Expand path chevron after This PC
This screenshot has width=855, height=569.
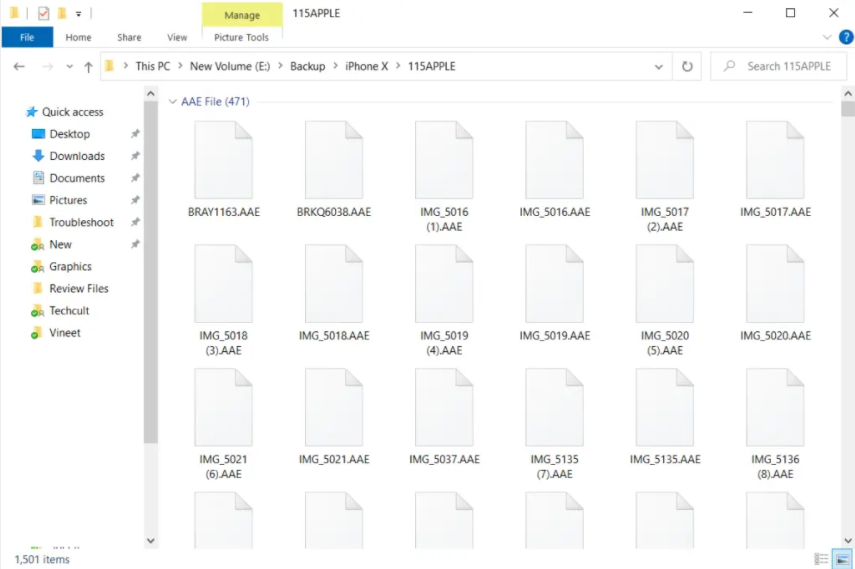tap(180, 66)
